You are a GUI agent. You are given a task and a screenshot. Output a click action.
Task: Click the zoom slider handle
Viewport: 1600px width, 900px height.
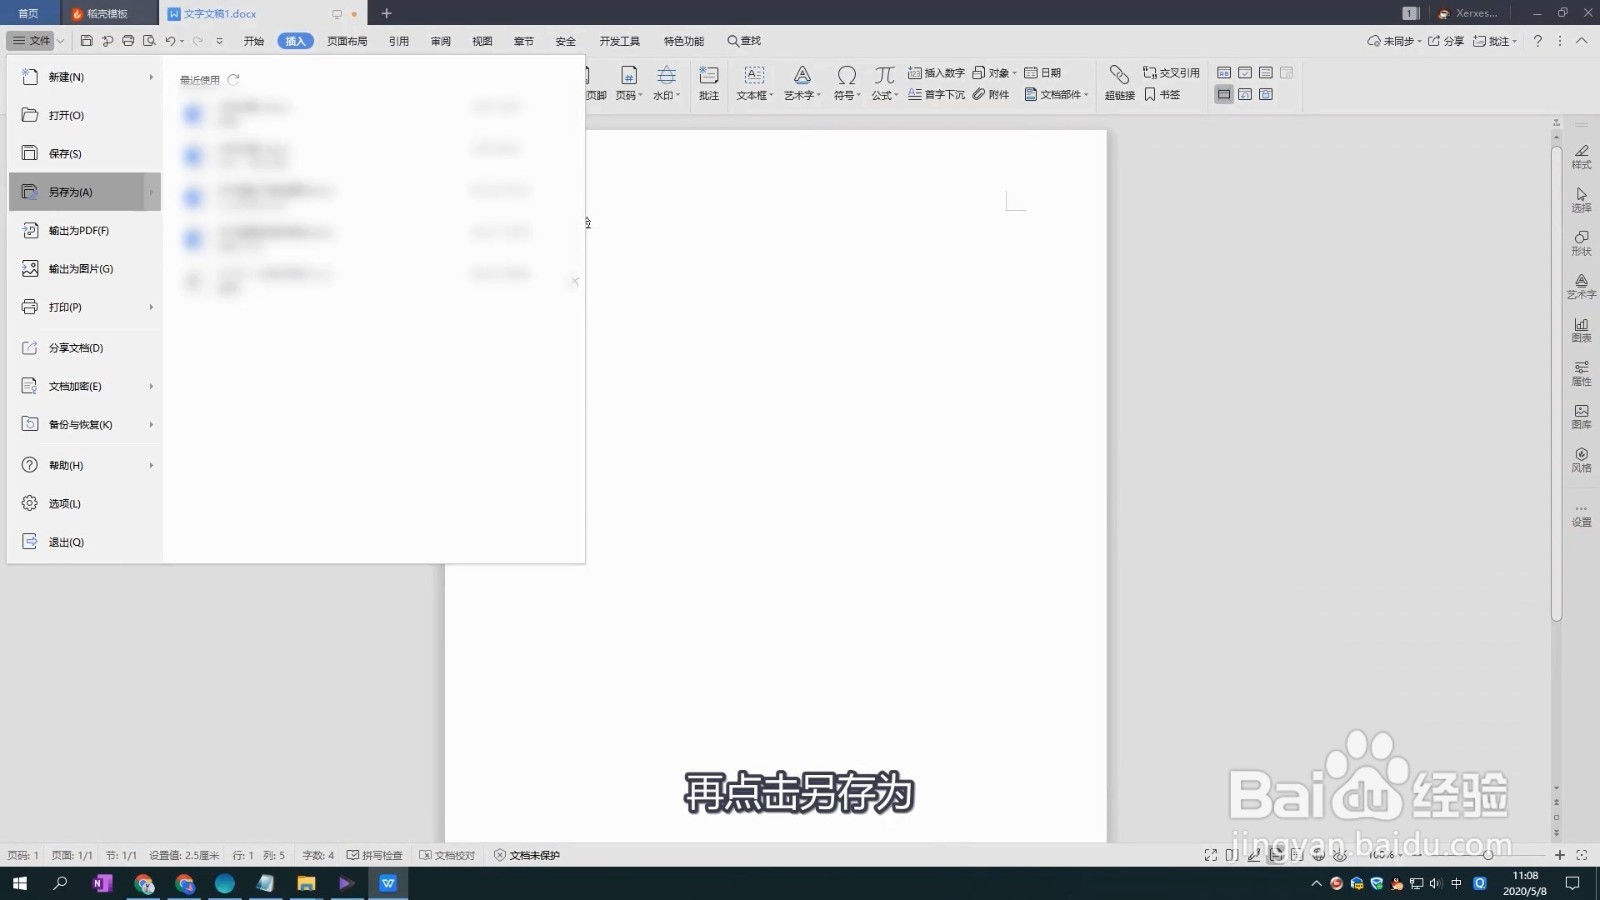pos(1488,855)
